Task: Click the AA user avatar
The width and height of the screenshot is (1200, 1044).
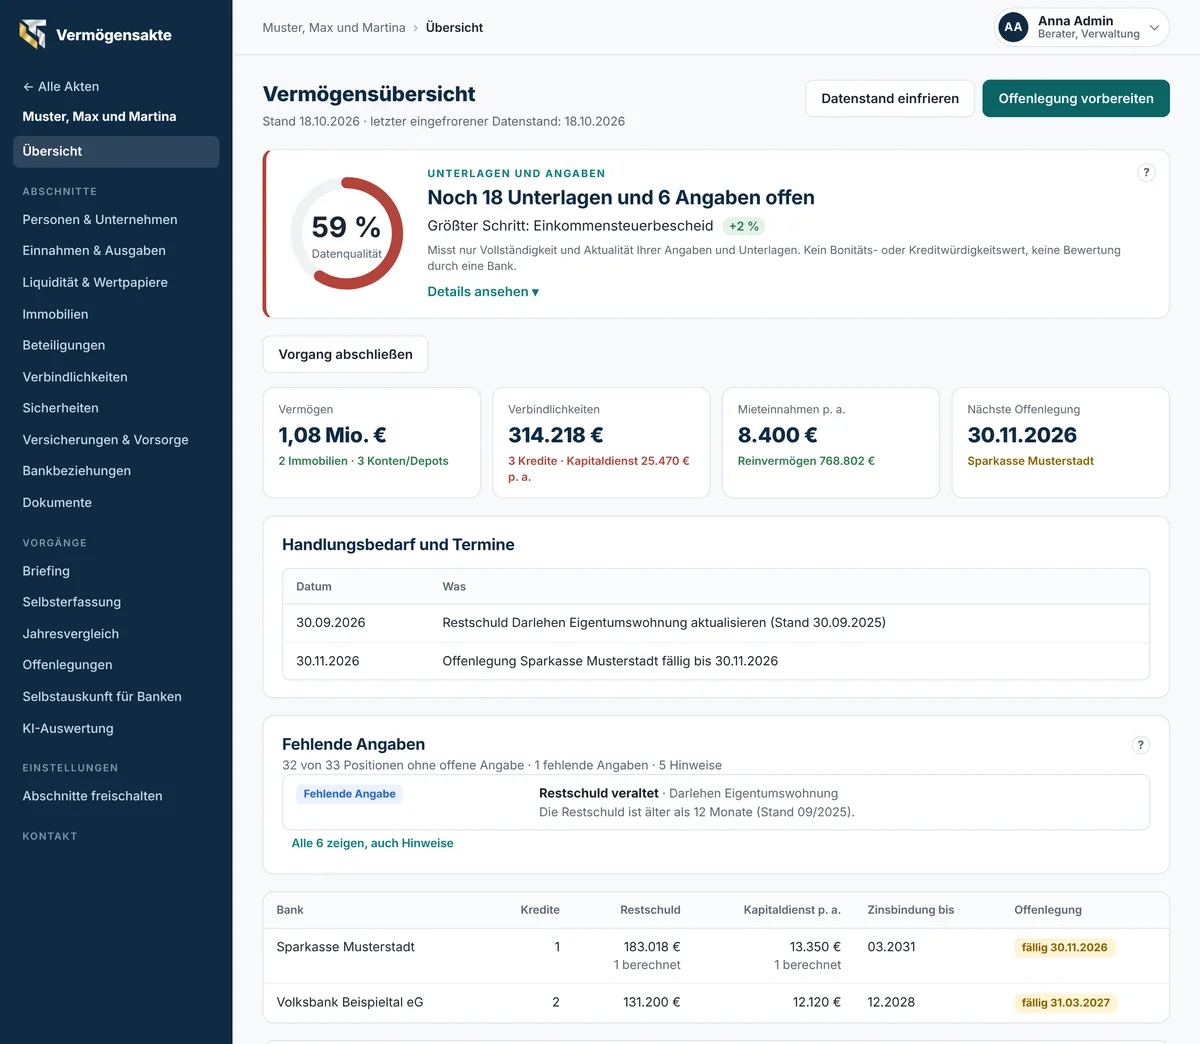Action: point(1013,27)
